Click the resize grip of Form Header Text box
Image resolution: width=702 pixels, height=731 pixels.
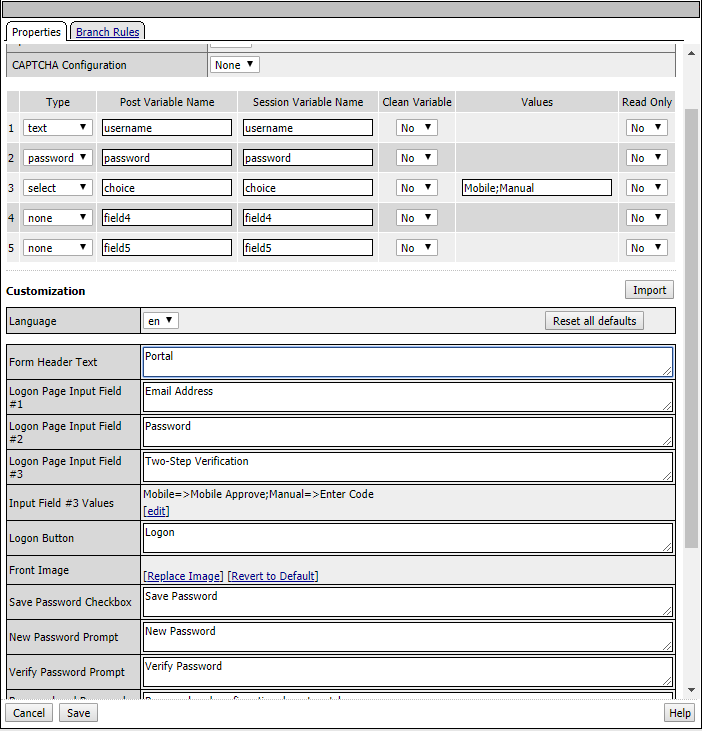[x=667, y=371]
